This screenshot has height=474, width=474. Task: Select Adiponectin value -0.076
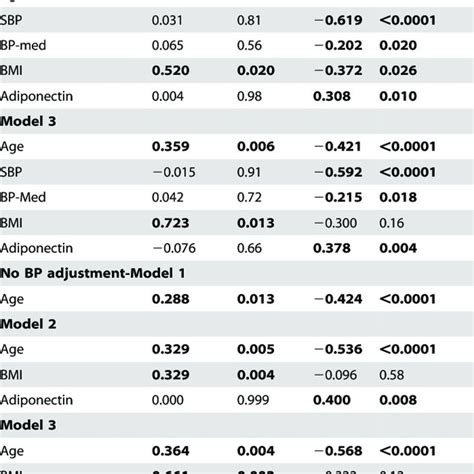(174, 248)
